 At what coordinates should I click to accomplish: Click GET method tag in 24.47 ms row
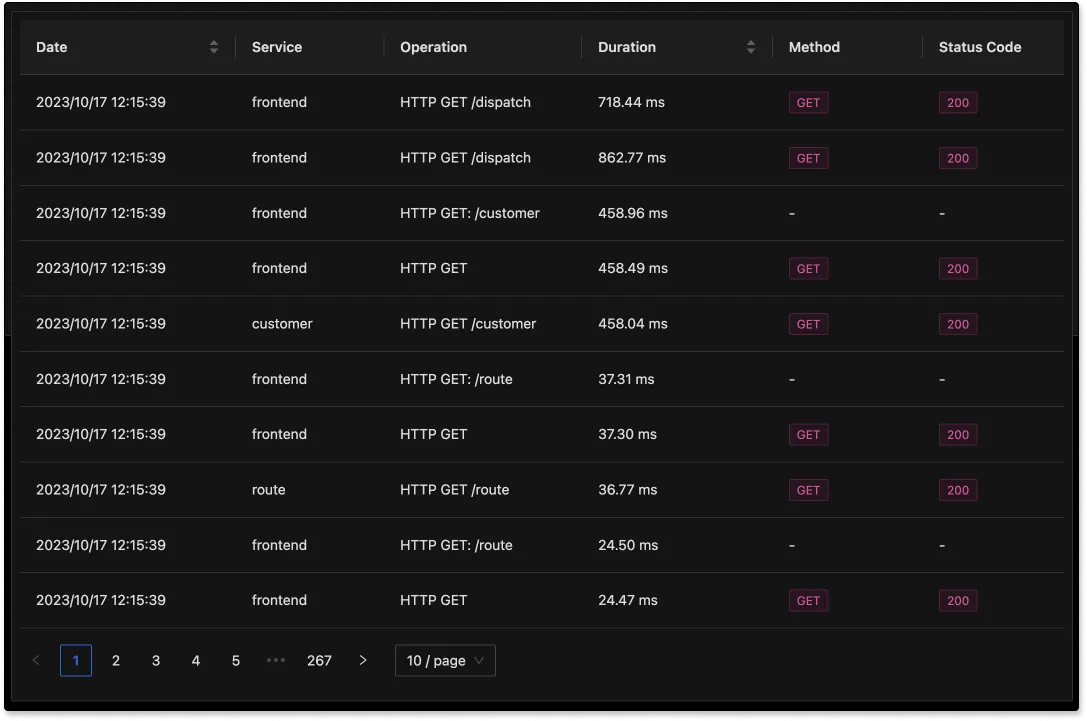point(808,600)
